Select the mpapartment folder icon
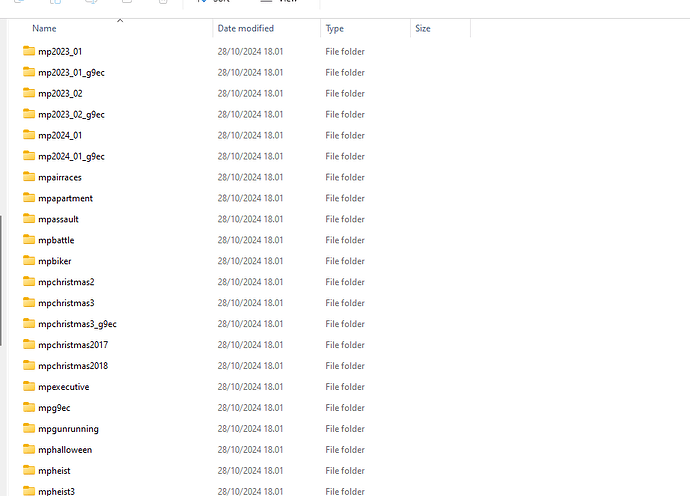 [29, 198]
